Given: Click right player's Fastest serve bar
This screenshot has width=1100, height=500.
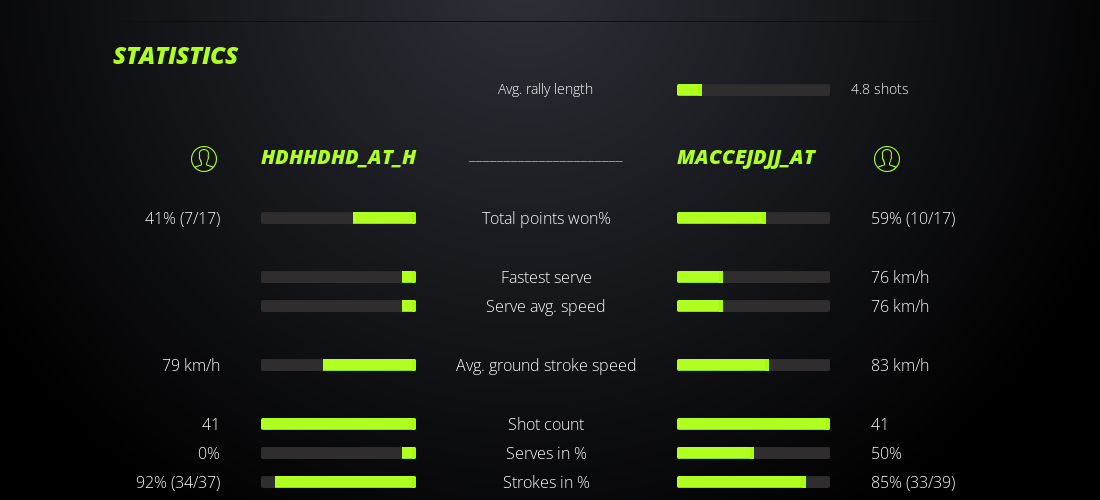Looking at the screenshot, I should click(753, 277).
